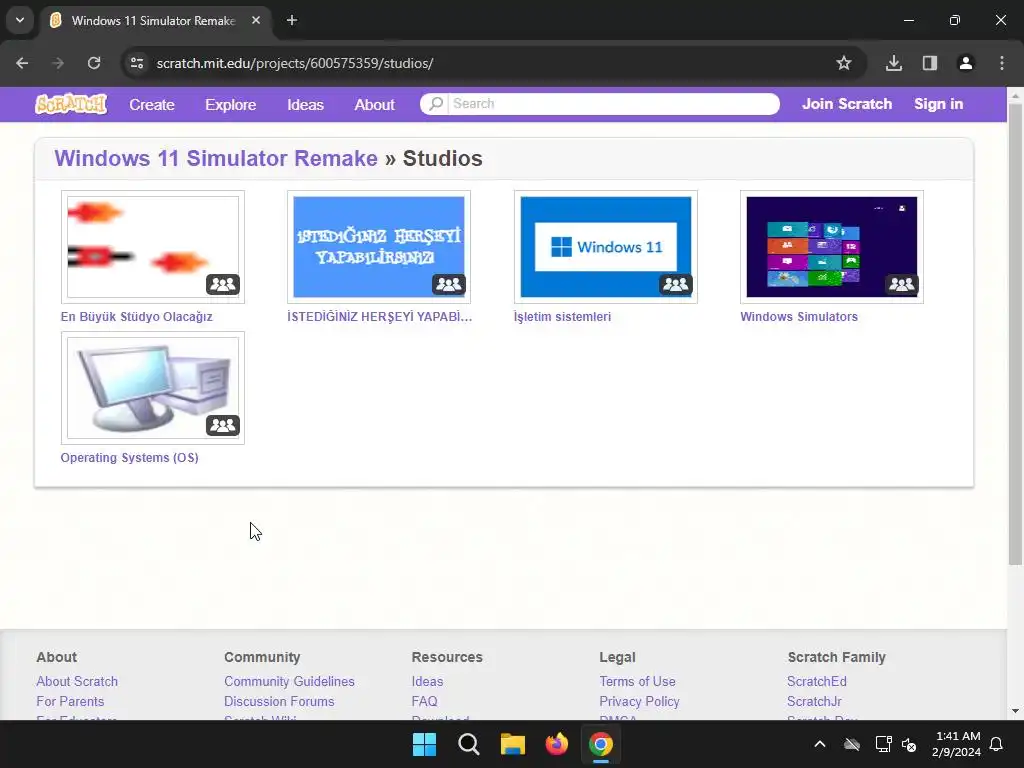The image size is (1024, 768).
Task: Show hidden tray icons chevron
Action: coord(820,744)
